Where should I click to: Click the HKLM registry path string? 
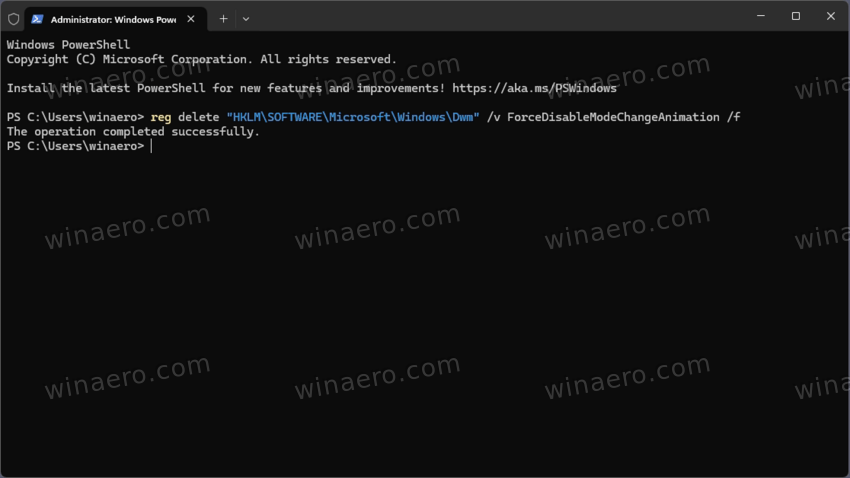[353, 118]
